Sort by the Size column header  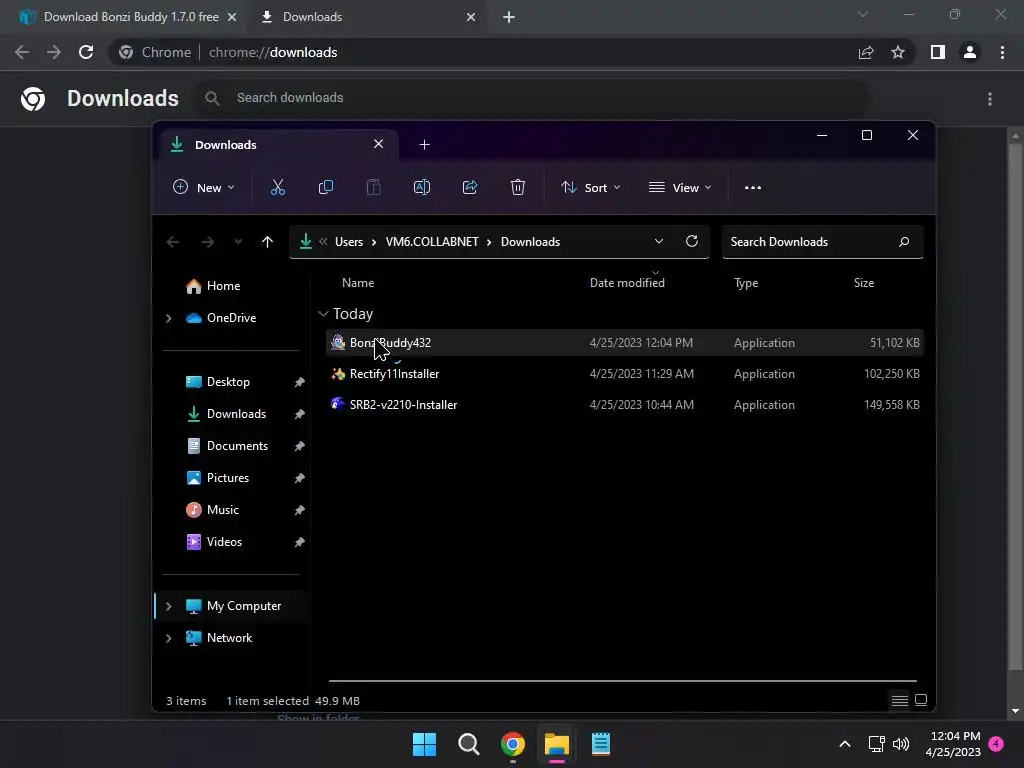(863, 283)
